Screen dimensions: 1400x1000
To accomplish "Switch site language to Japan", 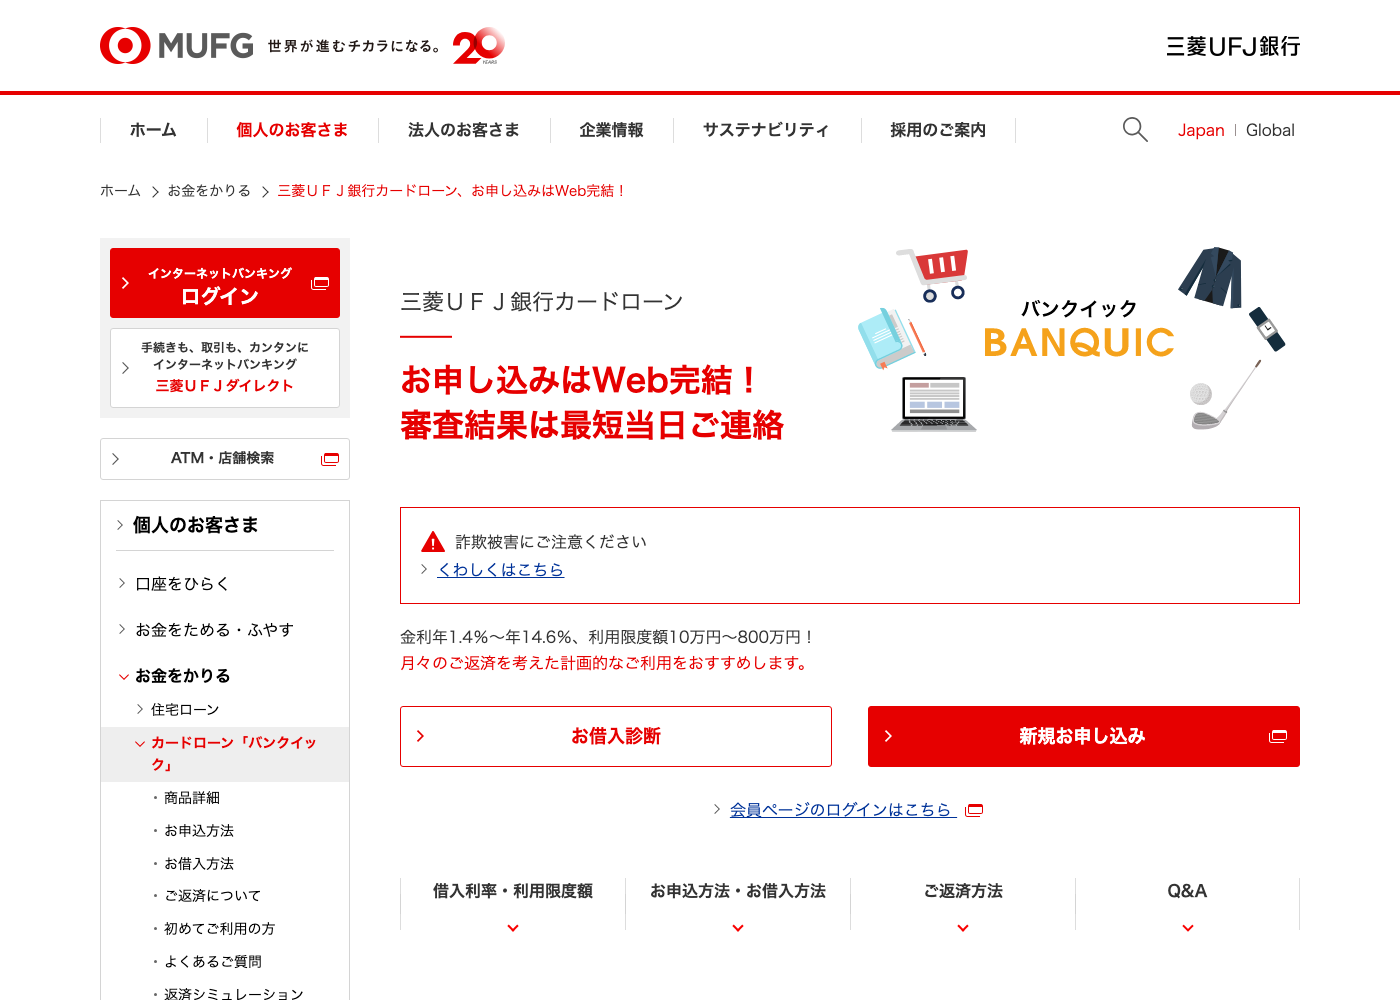I will [x=1201, y=130].
